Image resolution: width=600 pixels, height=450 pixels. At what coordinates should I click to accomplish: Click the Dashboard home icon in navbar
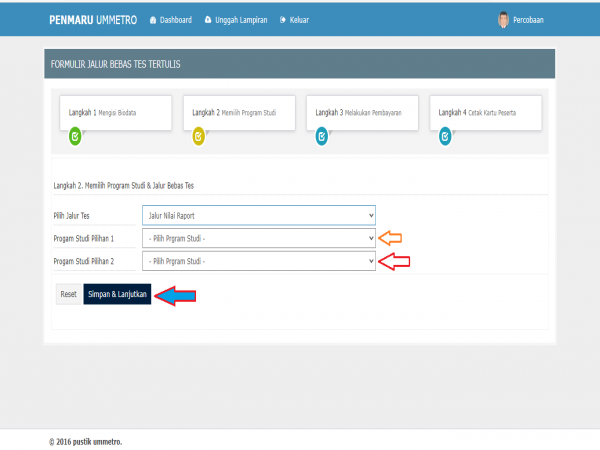(152, 20)
